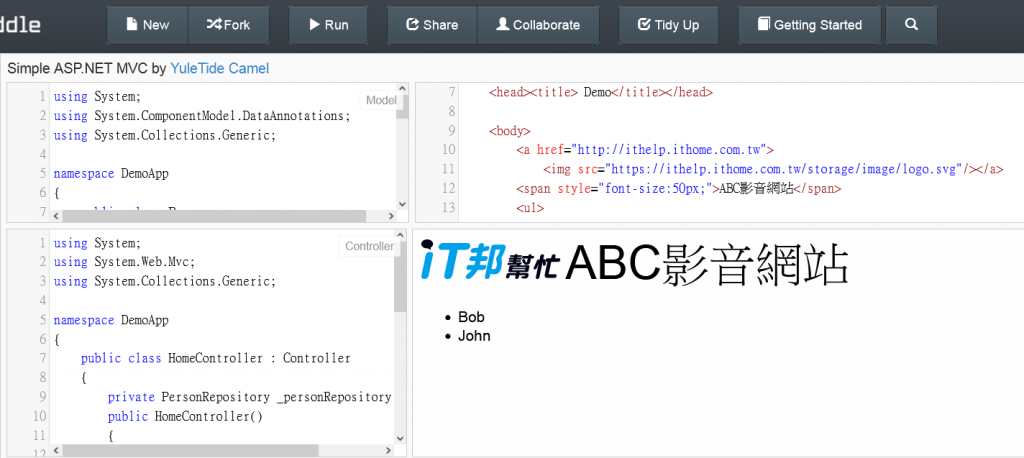Click the img src logo.svg line

[773, 169]
